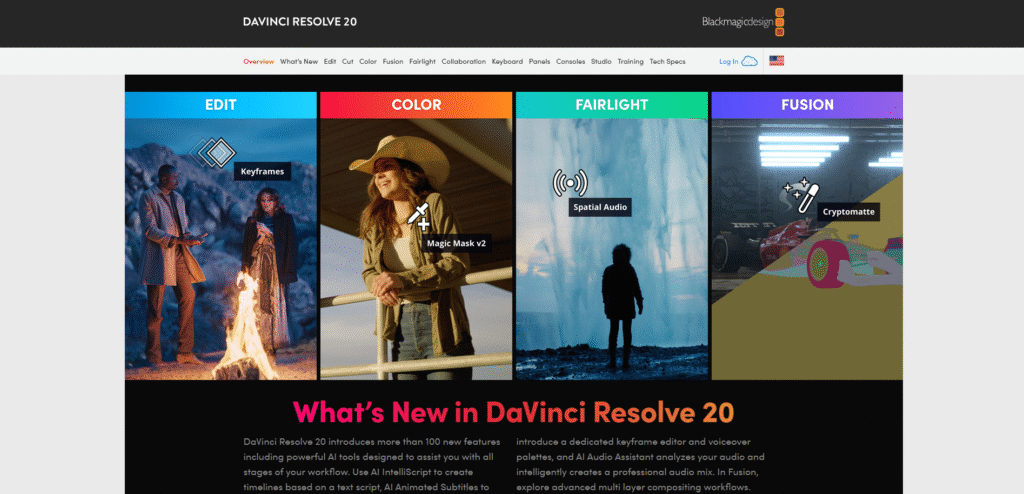Go to What's New page
Screen dimensions: 1024x494
pyautogui.click(x=298, y=62)
